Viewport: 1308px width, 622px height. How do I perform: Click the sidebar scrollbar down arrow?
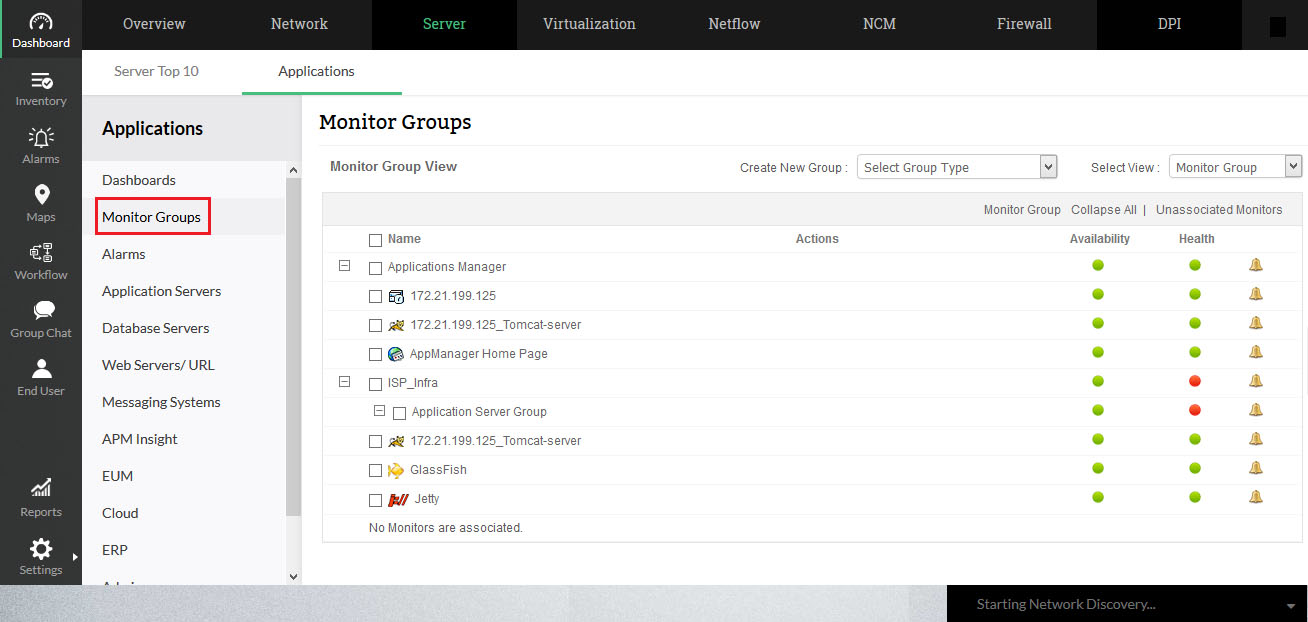(293, 576)
